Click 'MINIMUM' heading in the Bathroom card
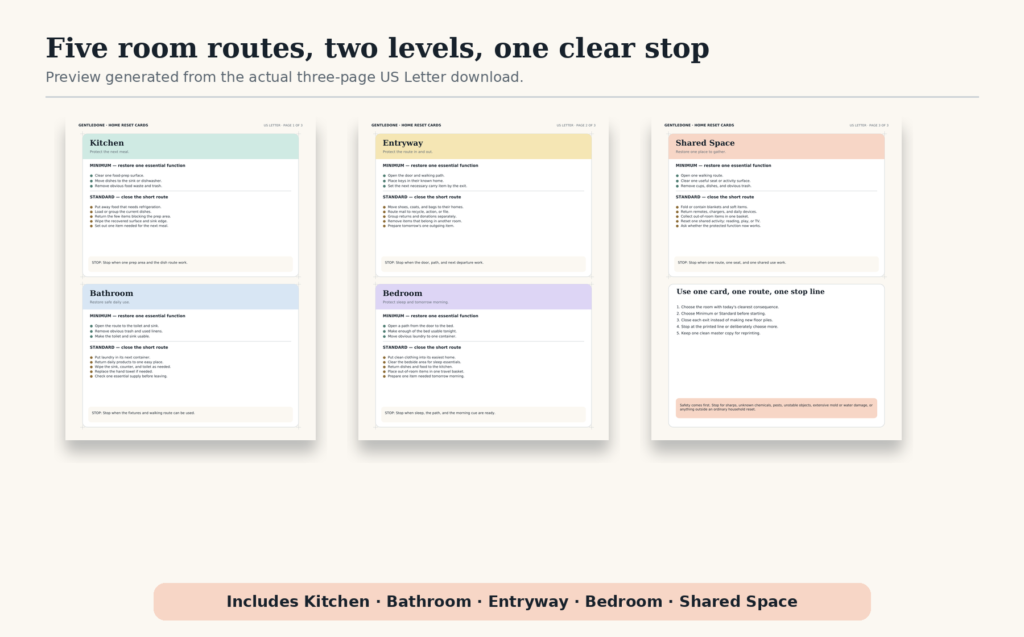The width and height of the screenshot is (1024, 637). coord(137,316)
